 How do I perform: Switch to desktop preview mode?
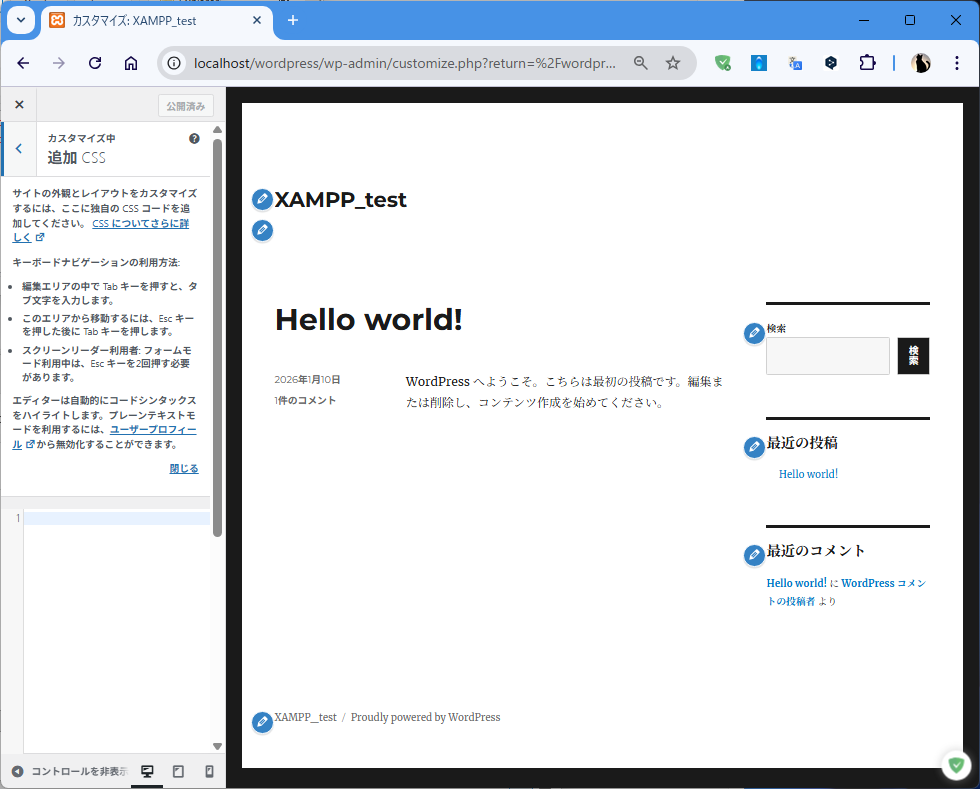click(147, 771)
